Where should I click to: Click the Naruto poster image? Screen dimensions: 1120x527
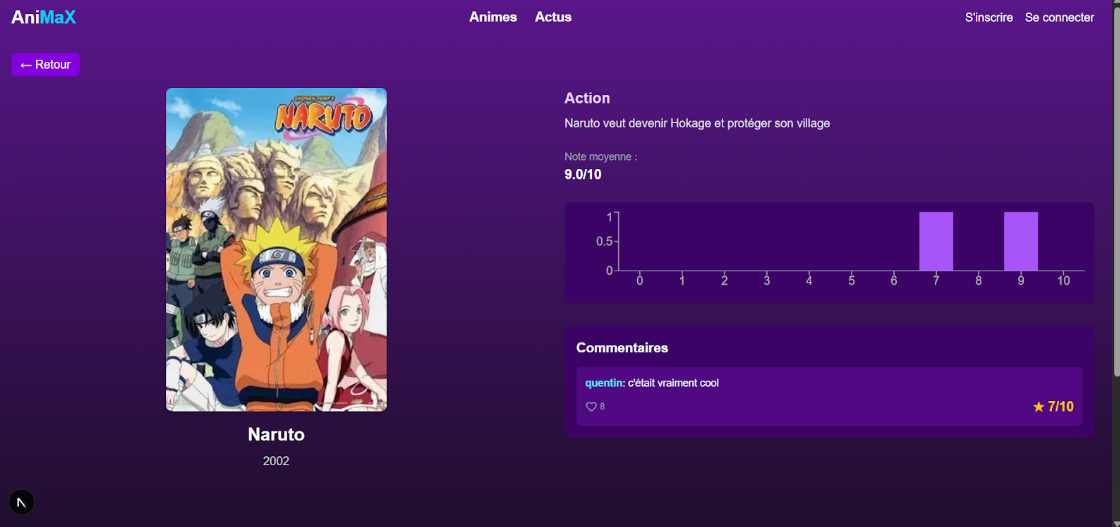(x=276, y=249)
